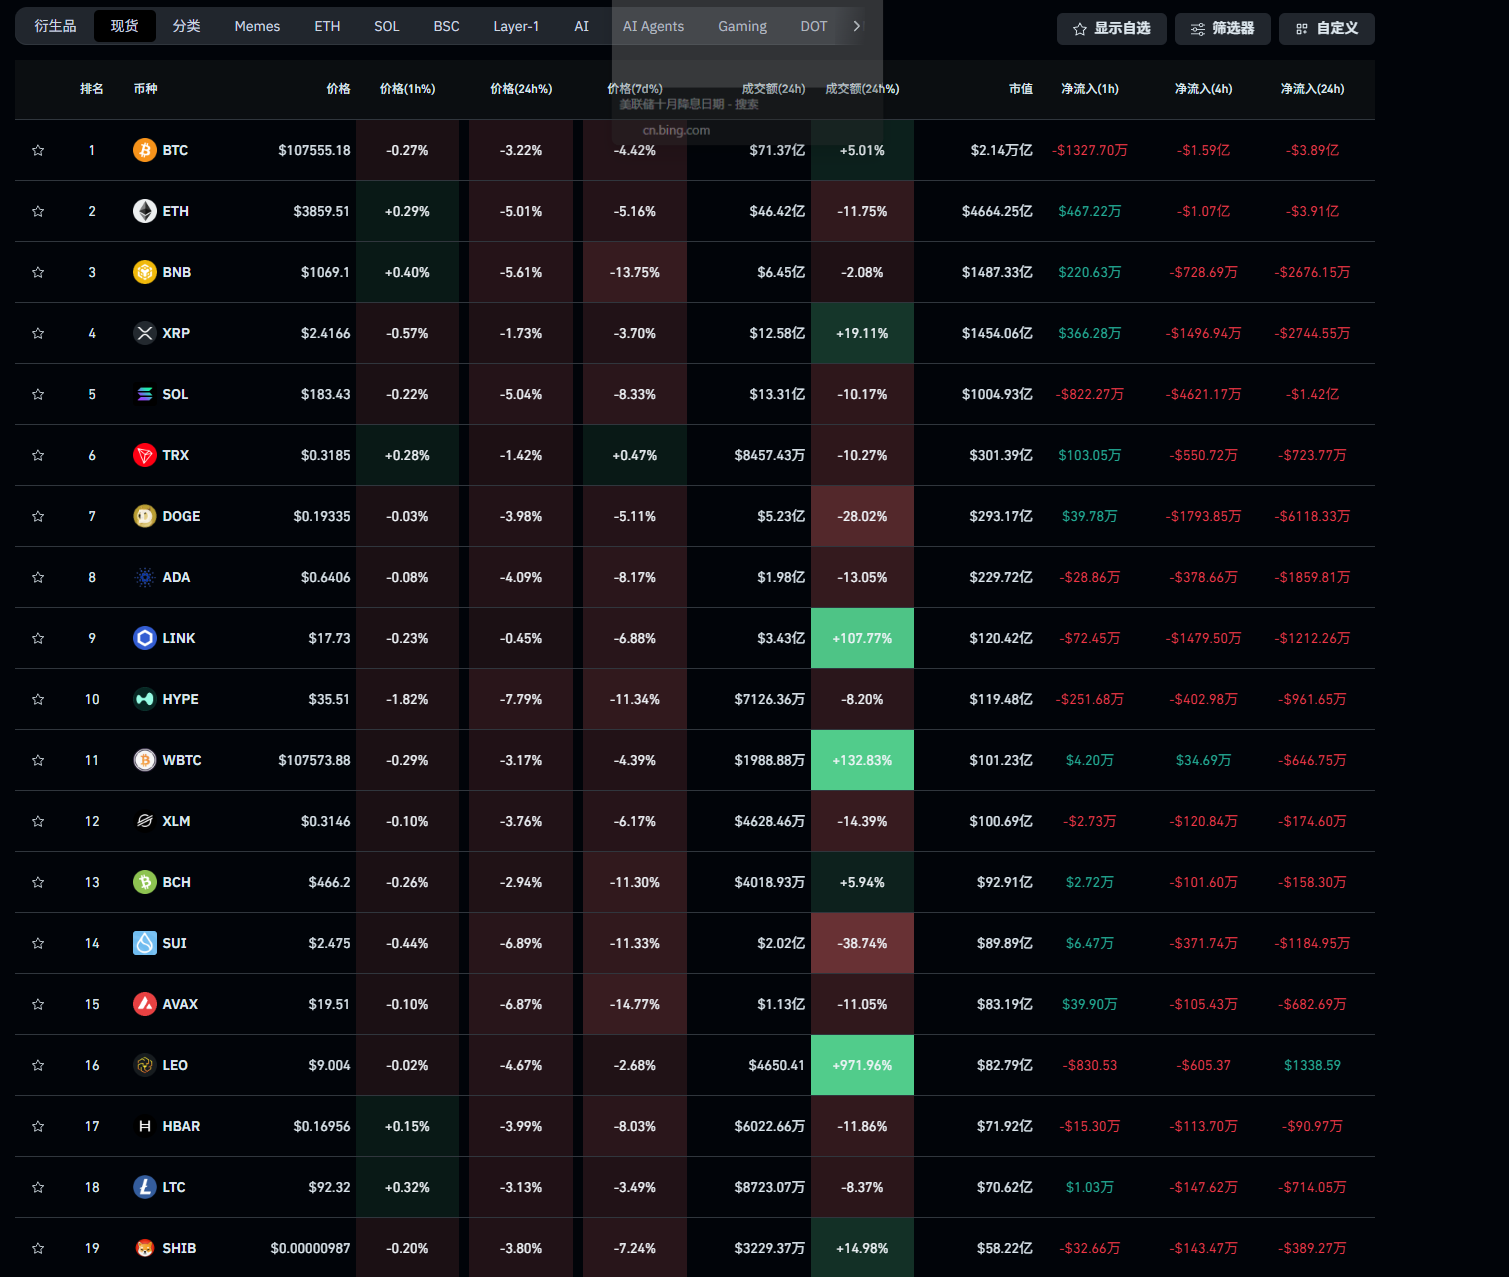Open the BSC category tab
This screenshot has width=1509, height=1277.
click(447, 26)
